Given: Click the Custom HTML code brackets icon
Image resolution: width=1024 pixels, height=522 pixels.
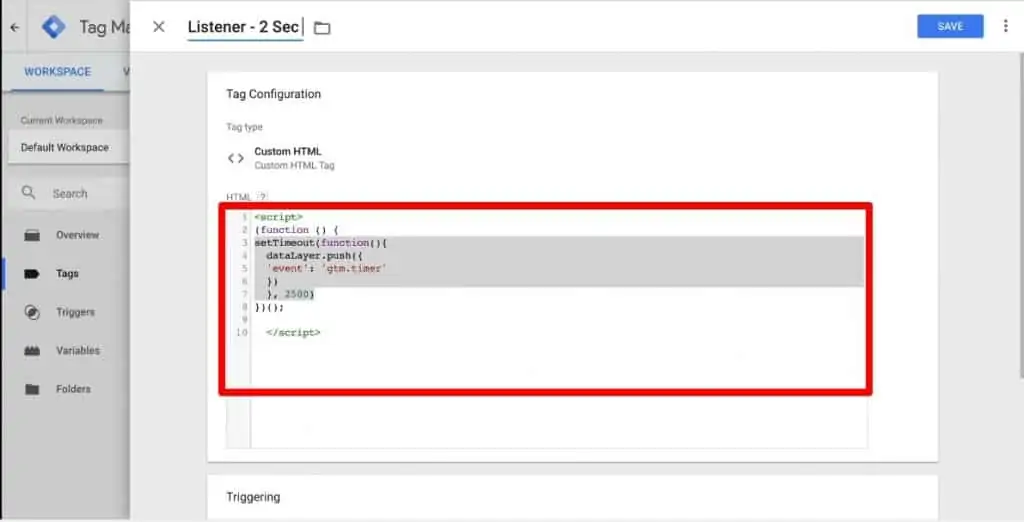Looking at the screenshot, I should tap(236, 158).
